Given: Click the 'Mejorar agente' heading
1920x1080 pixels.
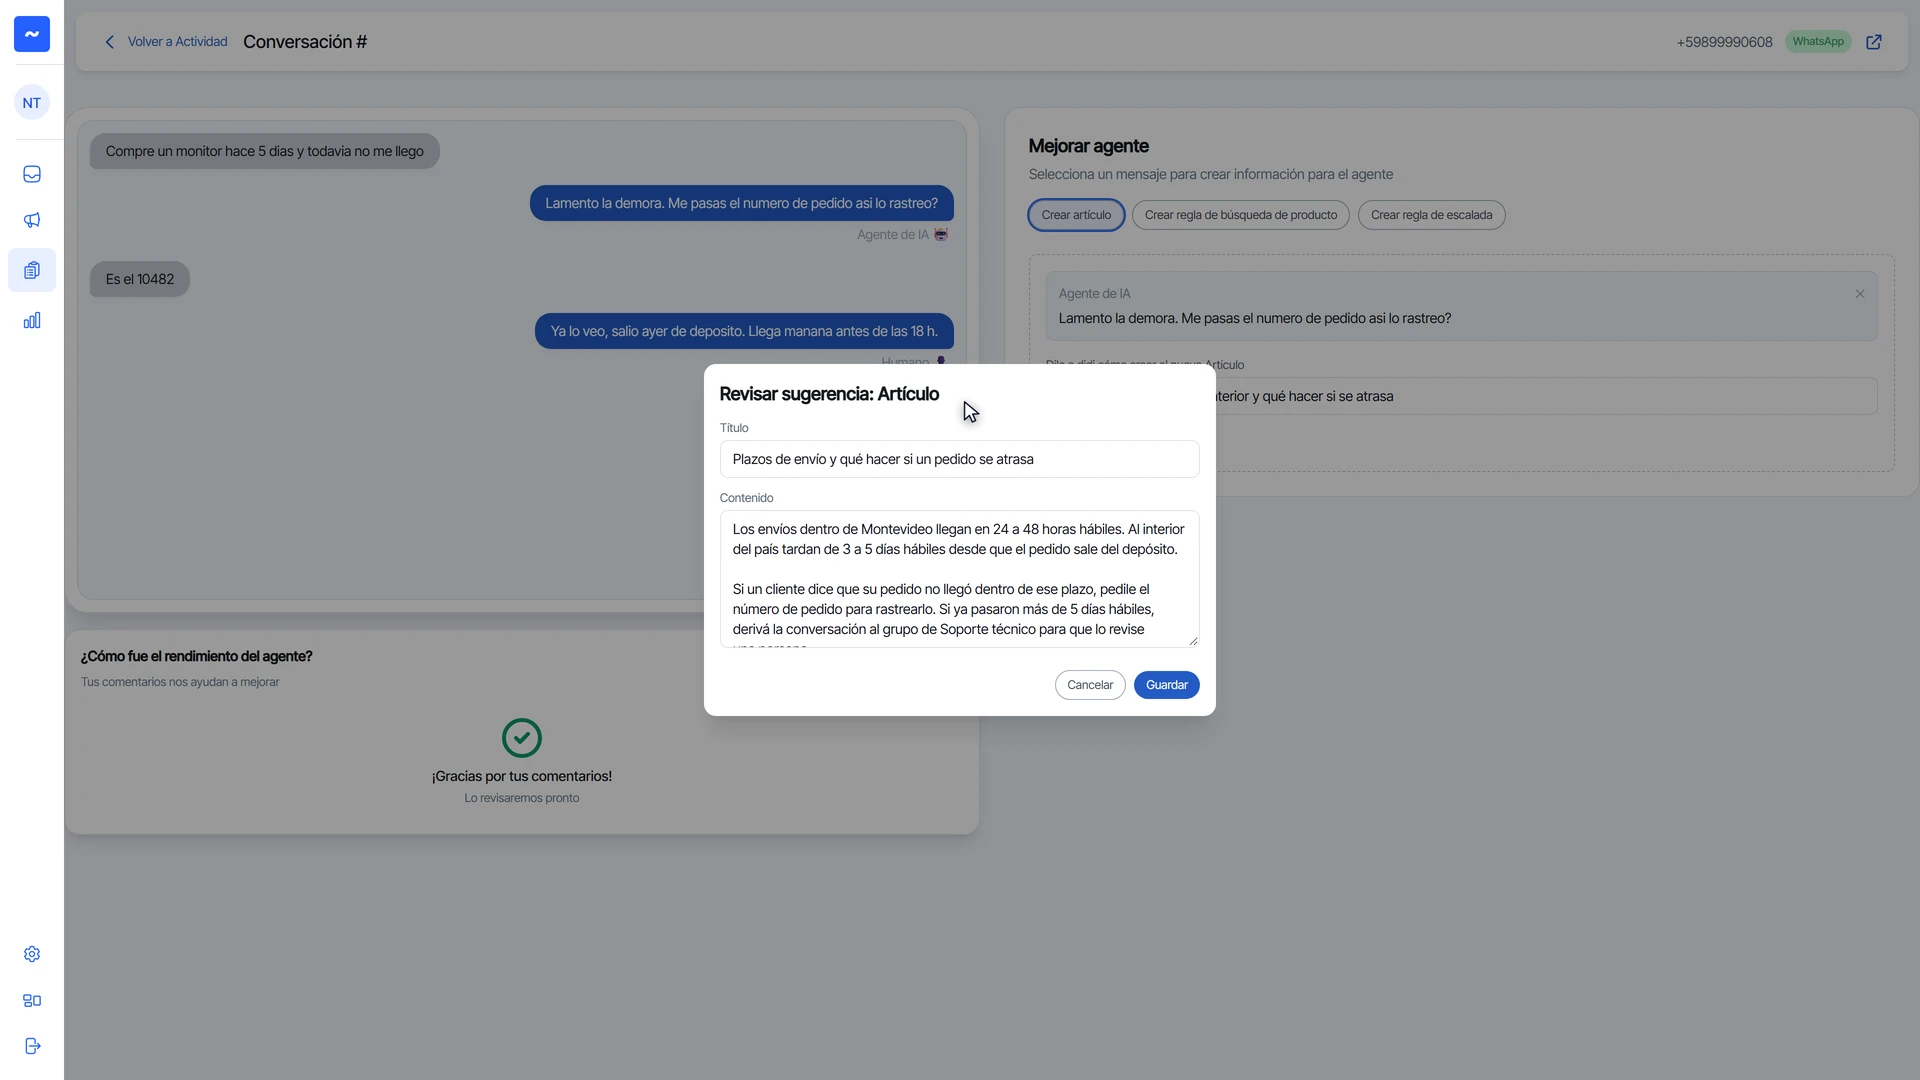Looking at the screenshot, I should (x=1088, y=146).
